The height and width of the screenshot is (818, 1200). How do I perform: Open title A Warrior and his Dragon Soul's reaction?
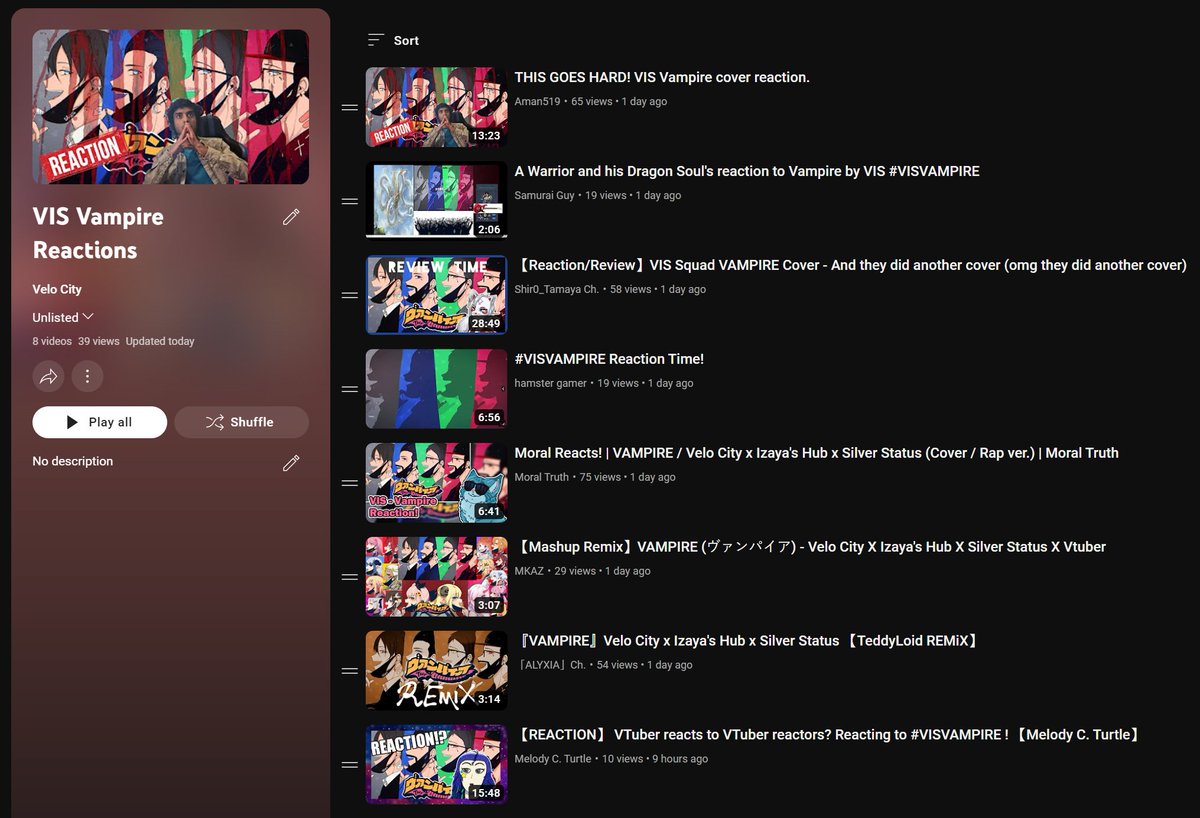click(747, 171)
